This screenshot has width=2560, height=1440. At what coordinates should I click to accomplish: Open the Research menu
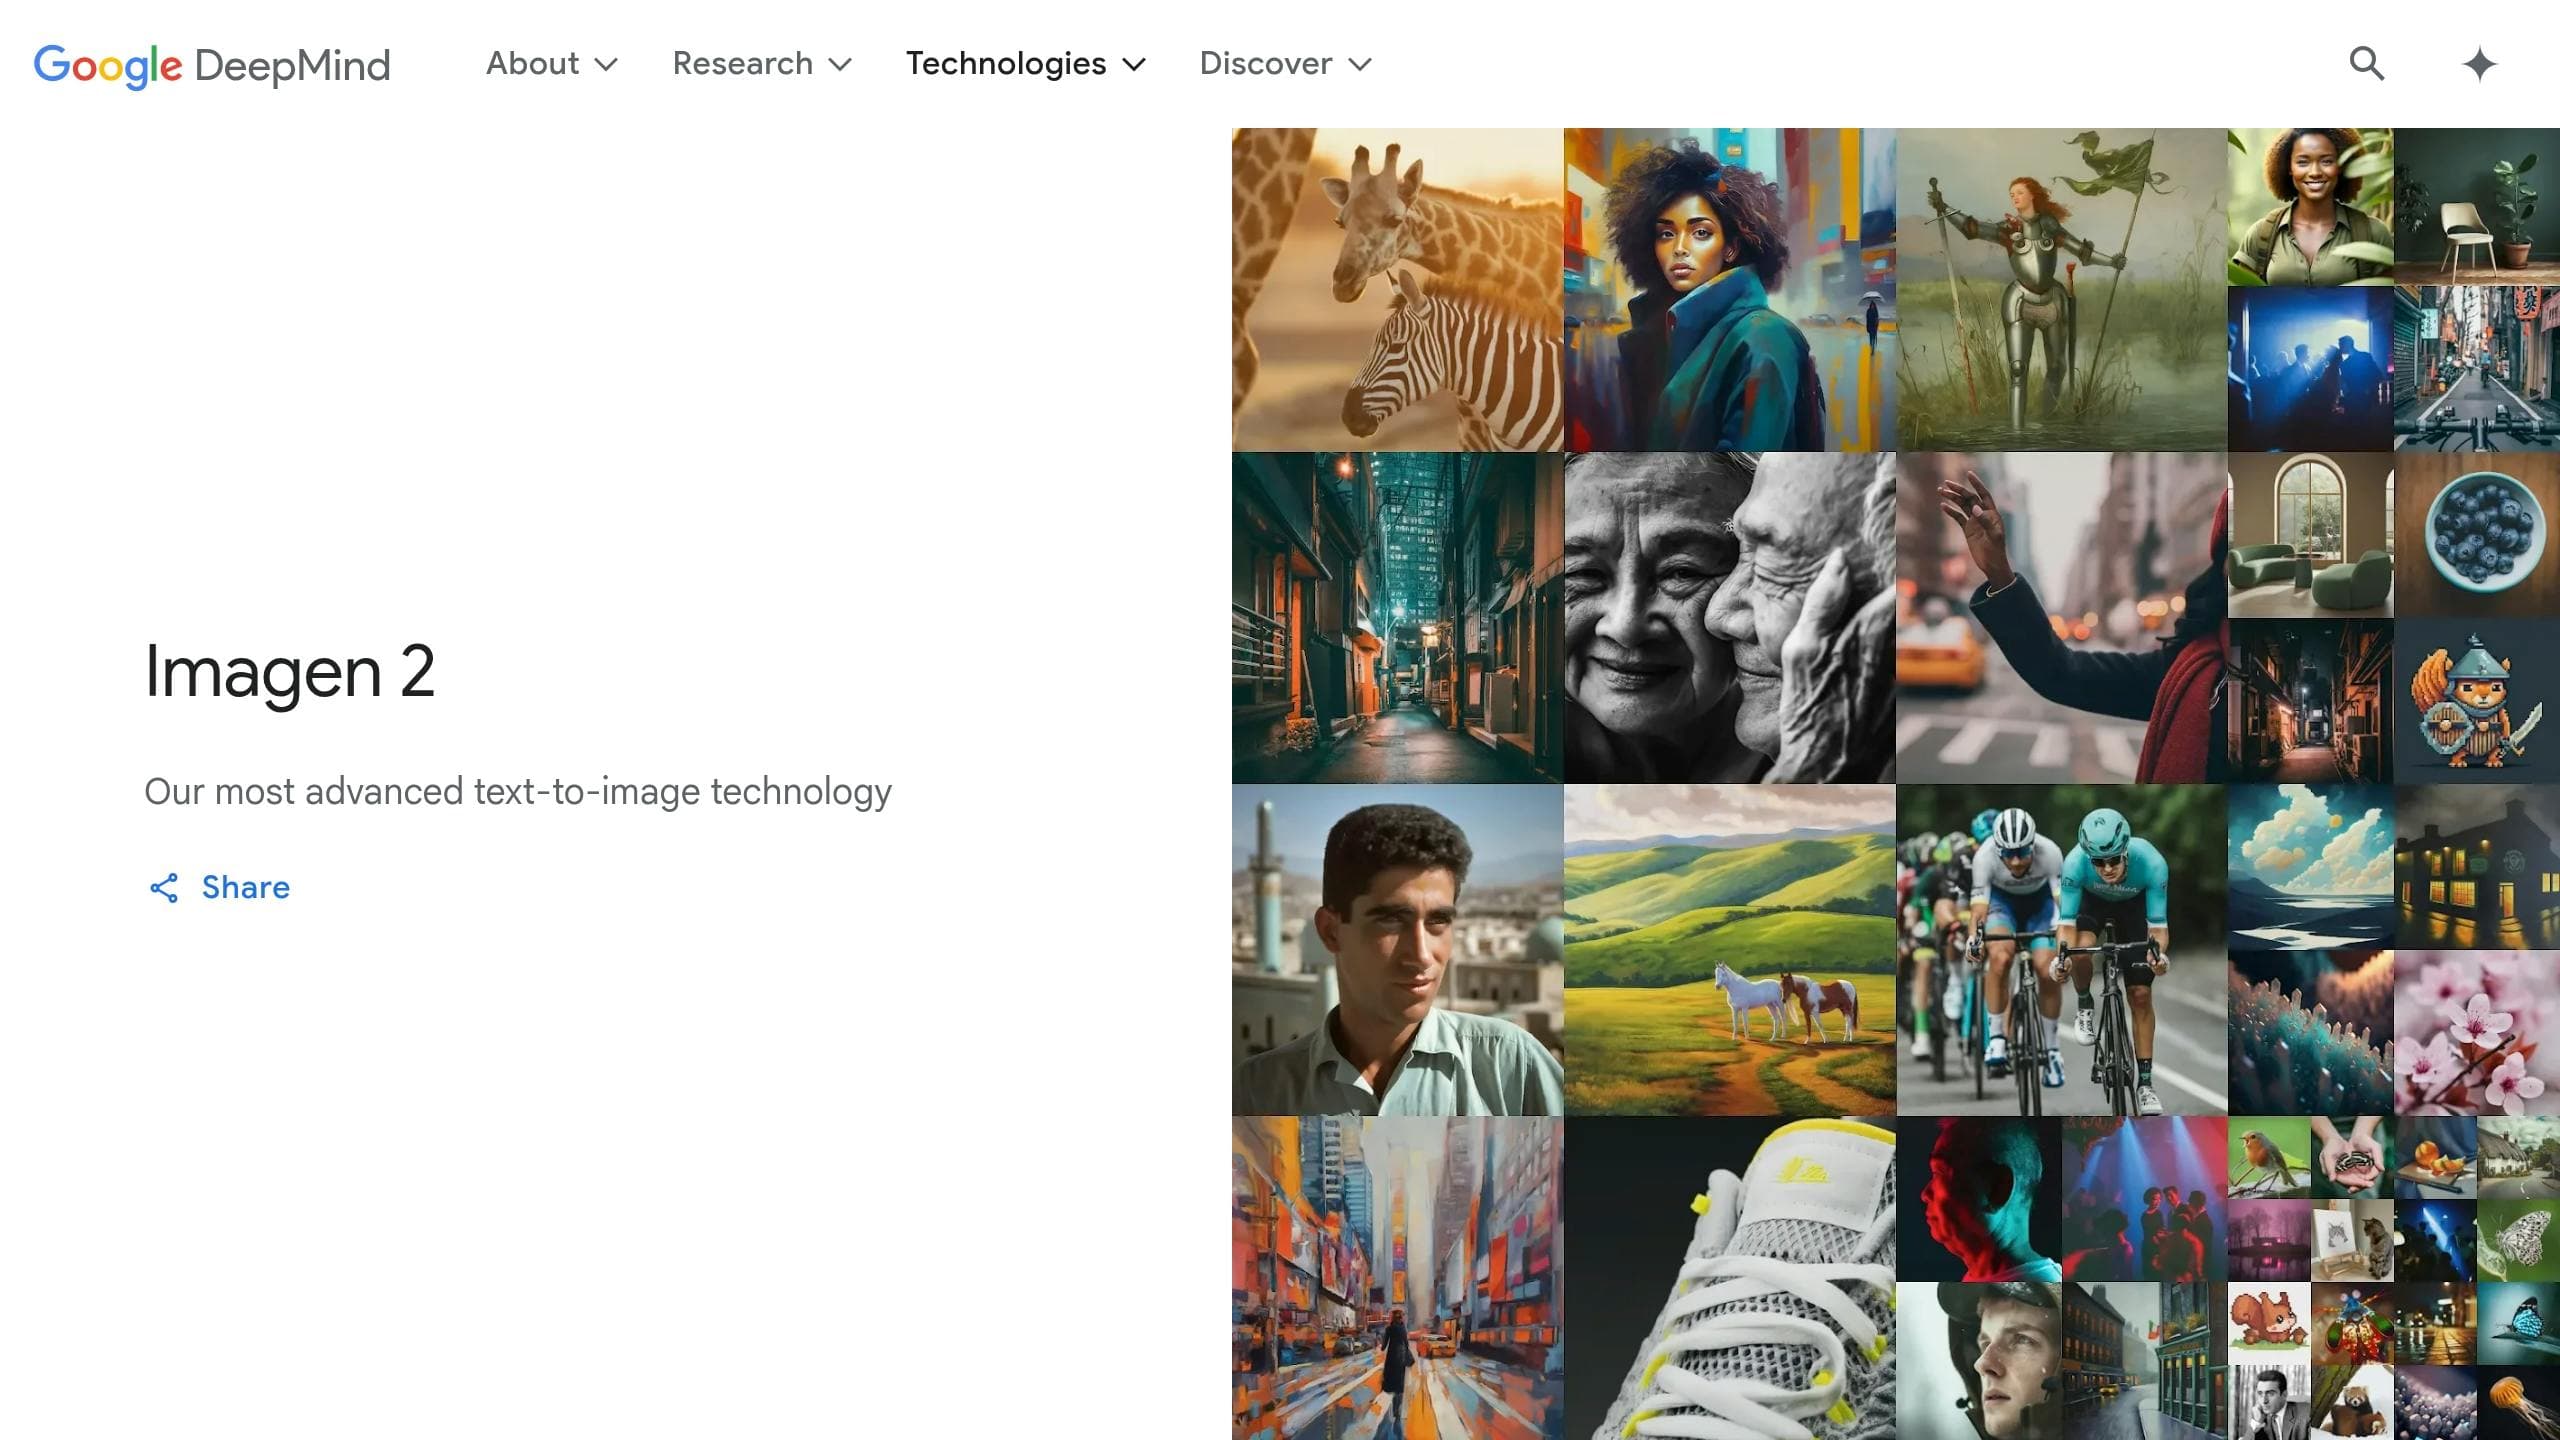pyautogui.click(x=762, y=64)
